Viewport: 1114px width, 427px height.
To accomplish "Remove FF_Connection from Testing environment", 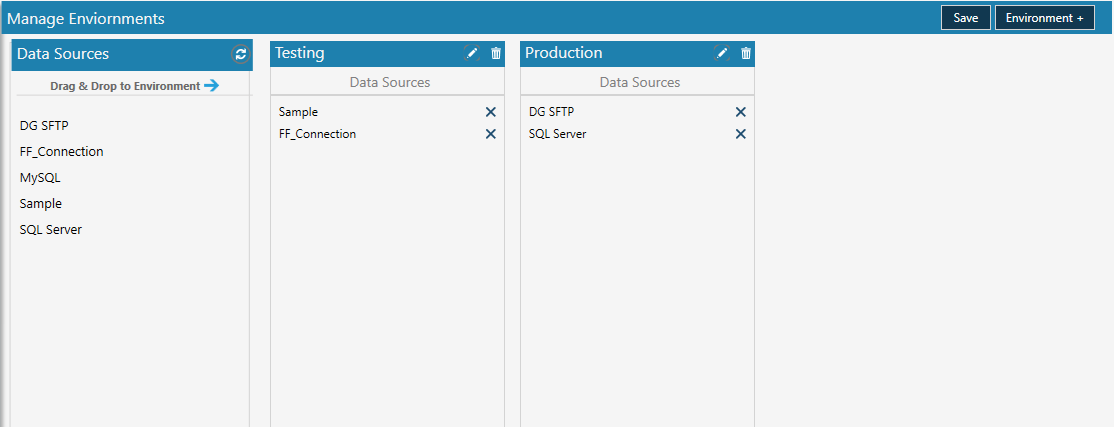I will 490,134.
